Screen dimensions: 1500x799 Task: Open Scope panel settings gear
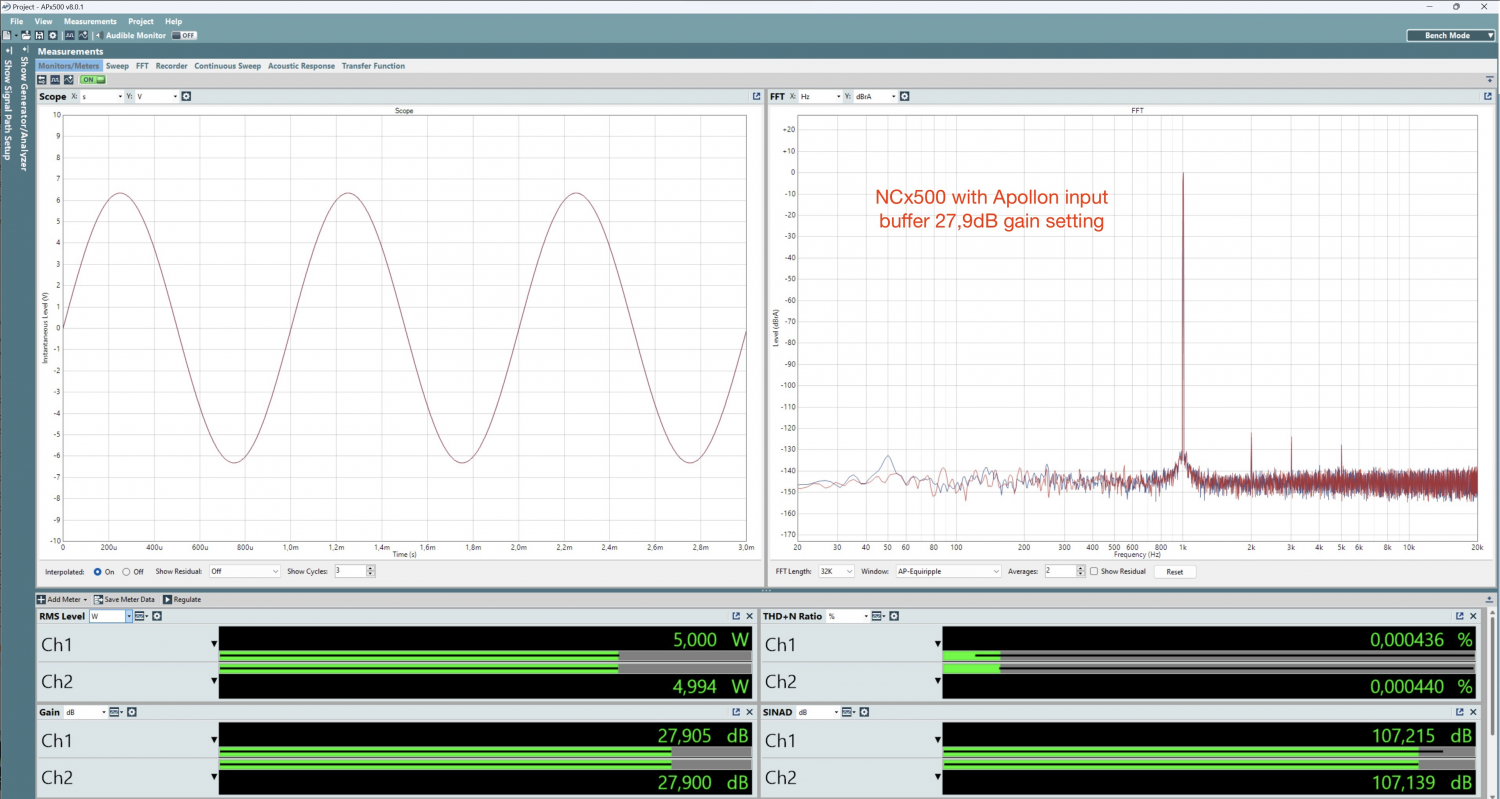[x=186, y=96]
